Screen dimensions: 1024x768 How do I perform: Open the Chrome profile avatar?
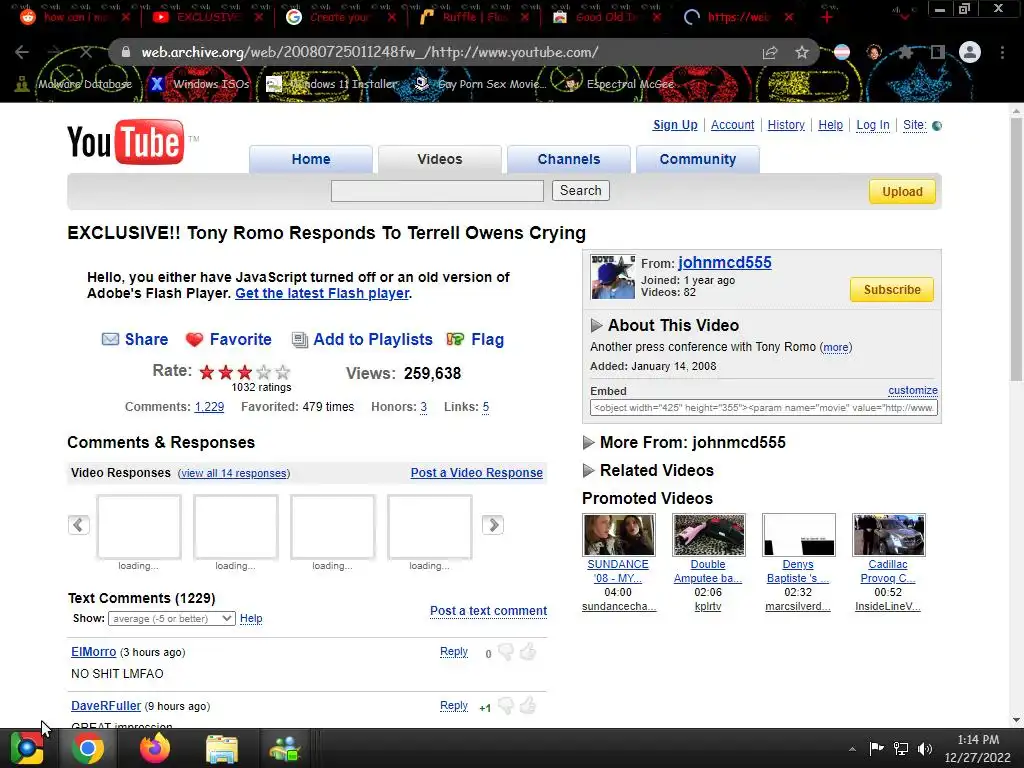970,52
